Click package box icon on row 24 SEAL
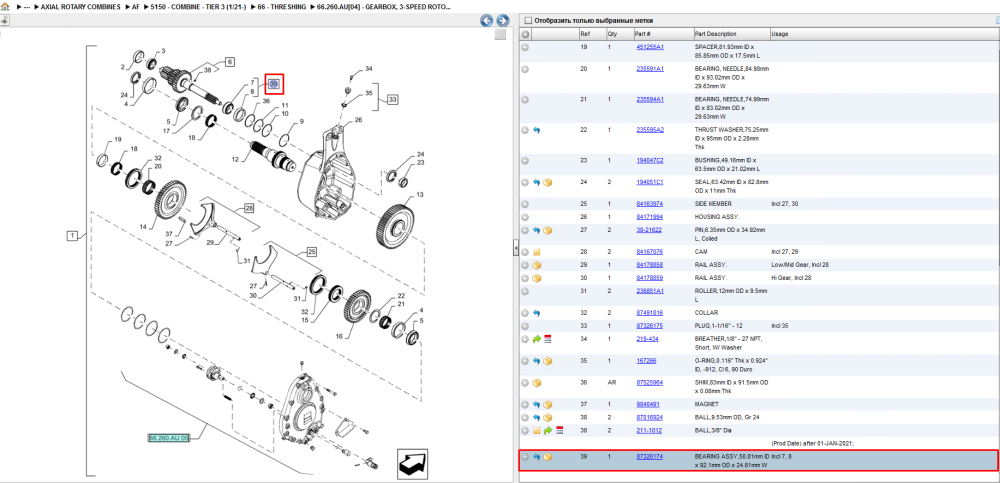Image resolution: width=1000 pixels, height=483 pixels. tap(547, 182)
